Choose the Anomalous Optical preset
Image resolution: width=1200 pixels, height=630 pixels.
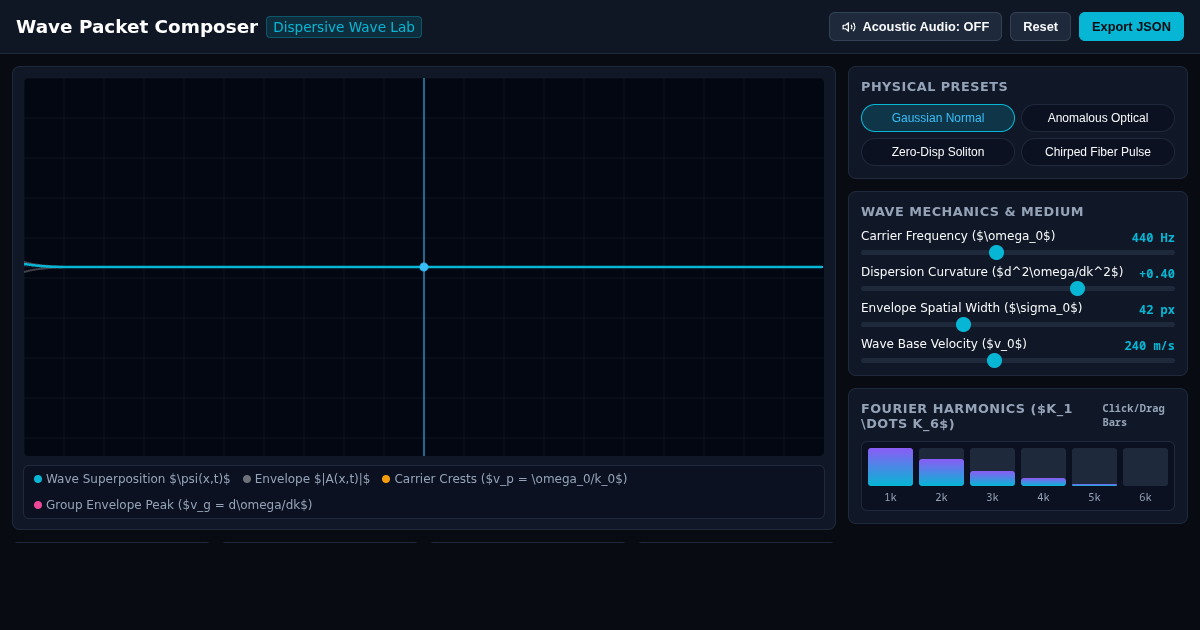[1098, 118]
